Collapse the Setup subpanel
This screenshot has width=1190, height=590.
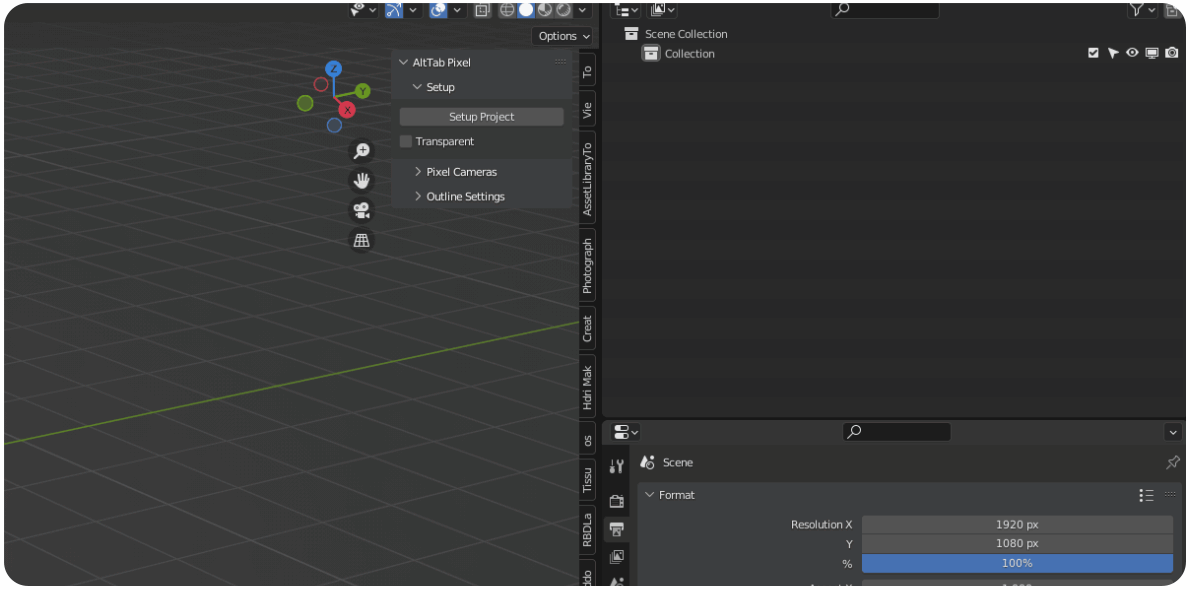pos(417,87)
